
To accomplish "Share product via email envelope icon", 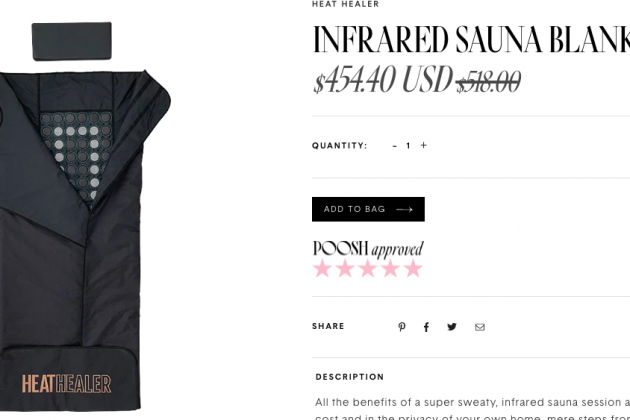I will tap(480, 327).
